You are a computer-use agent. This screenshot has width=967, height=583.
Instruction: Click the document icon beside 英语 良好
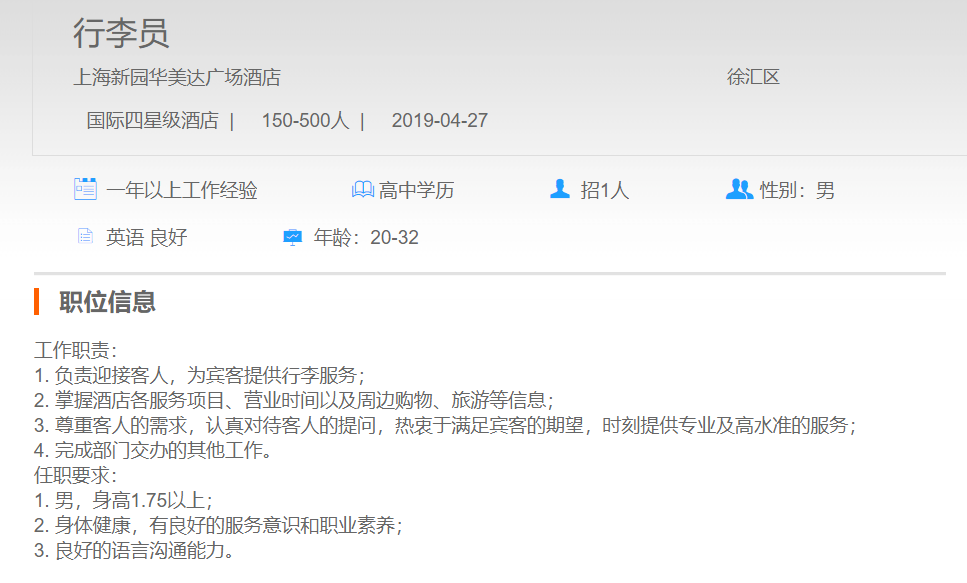[x=85, y=237]
